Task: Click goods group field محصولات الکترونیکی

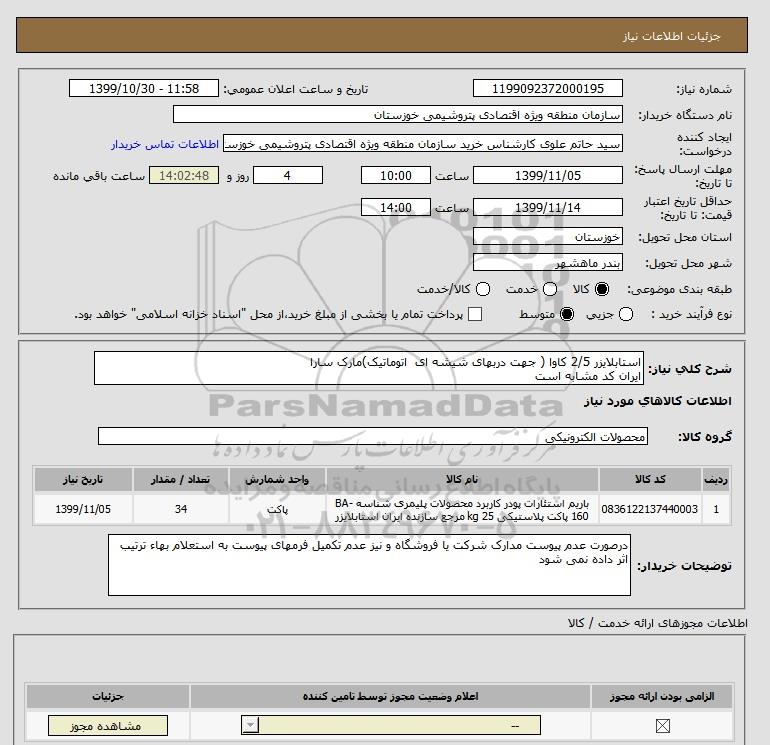Action: (x=373, y=436)
